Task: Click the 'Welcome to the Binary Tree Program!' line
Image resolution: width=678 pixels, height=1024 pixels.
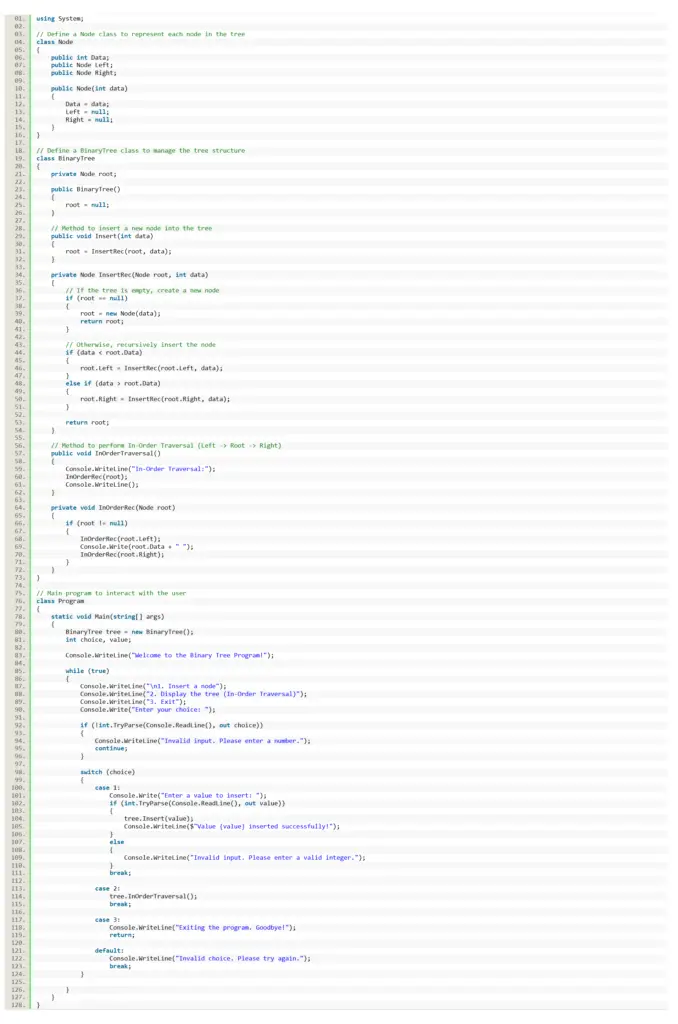Action: [x=170, y=655]
